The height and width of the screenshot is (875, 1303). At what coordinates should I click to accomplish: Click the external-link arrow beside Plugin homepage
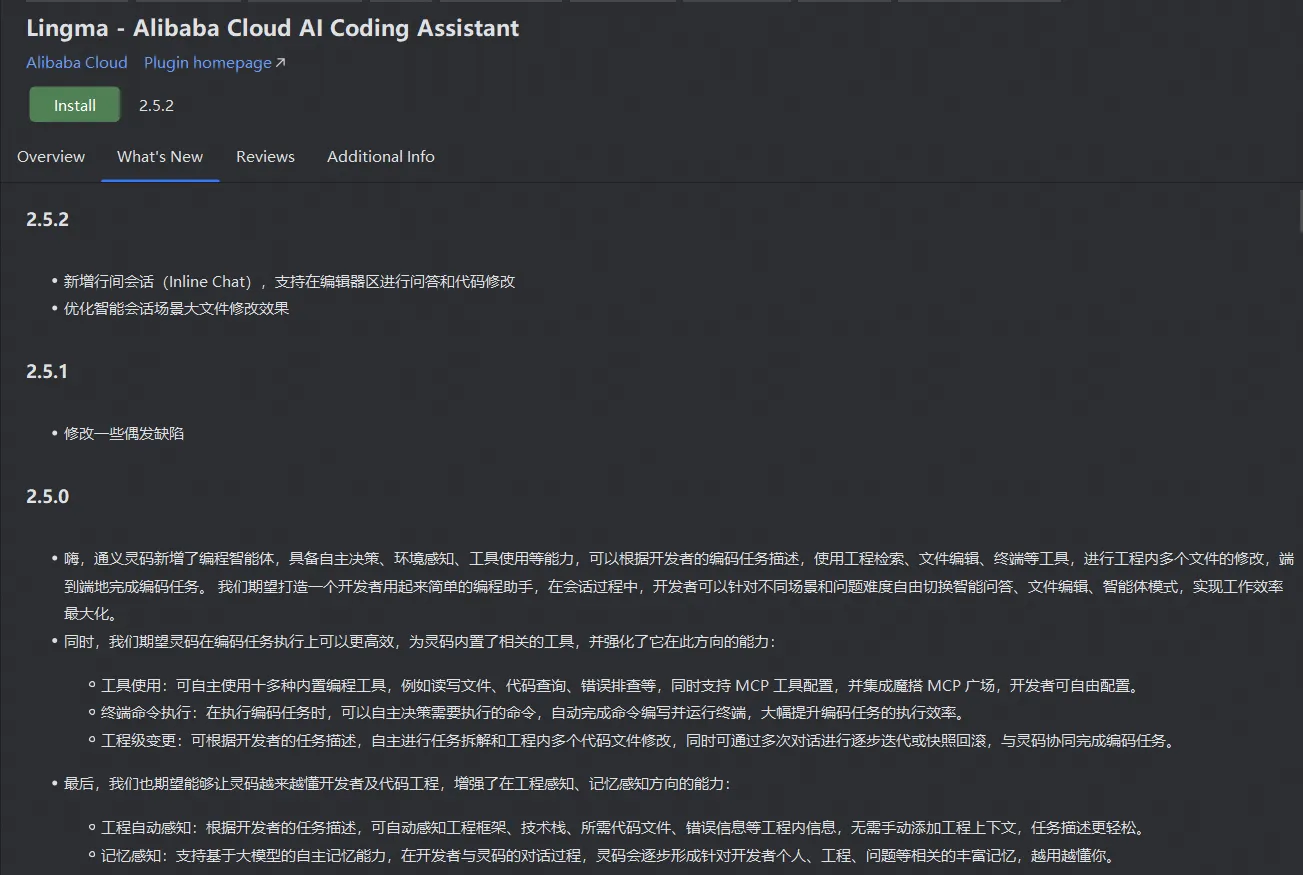click(280, 63)
